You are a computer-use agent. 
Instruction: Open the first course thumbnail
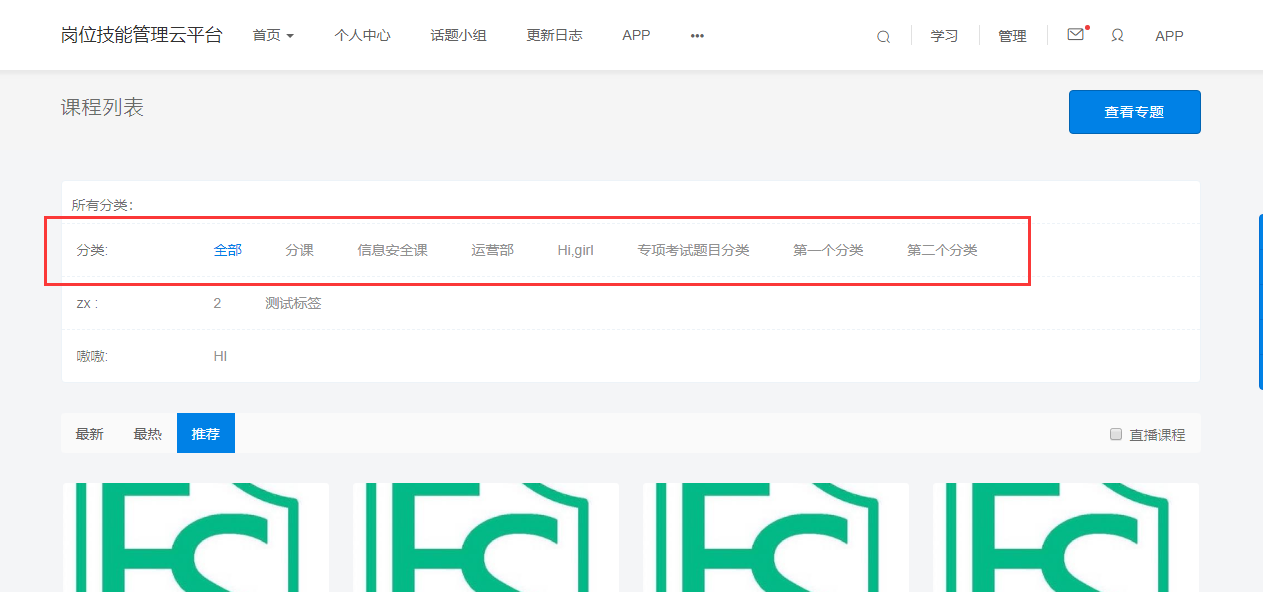[x=195, y=537]
